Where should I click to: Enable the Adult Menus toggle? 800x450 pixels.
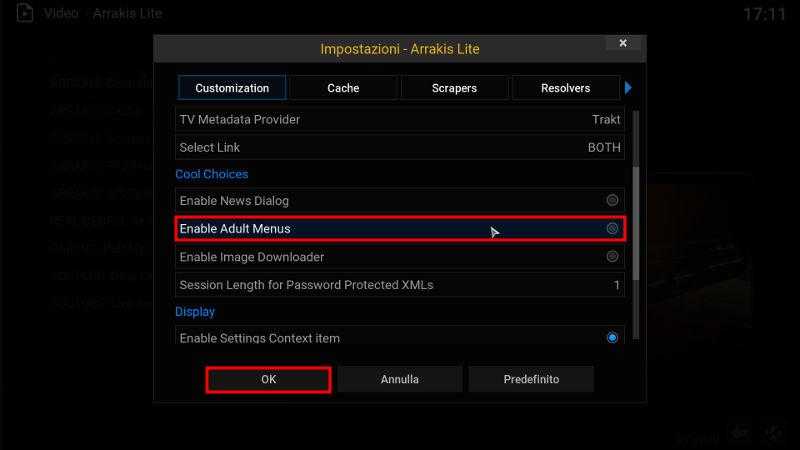click(612, 229)
